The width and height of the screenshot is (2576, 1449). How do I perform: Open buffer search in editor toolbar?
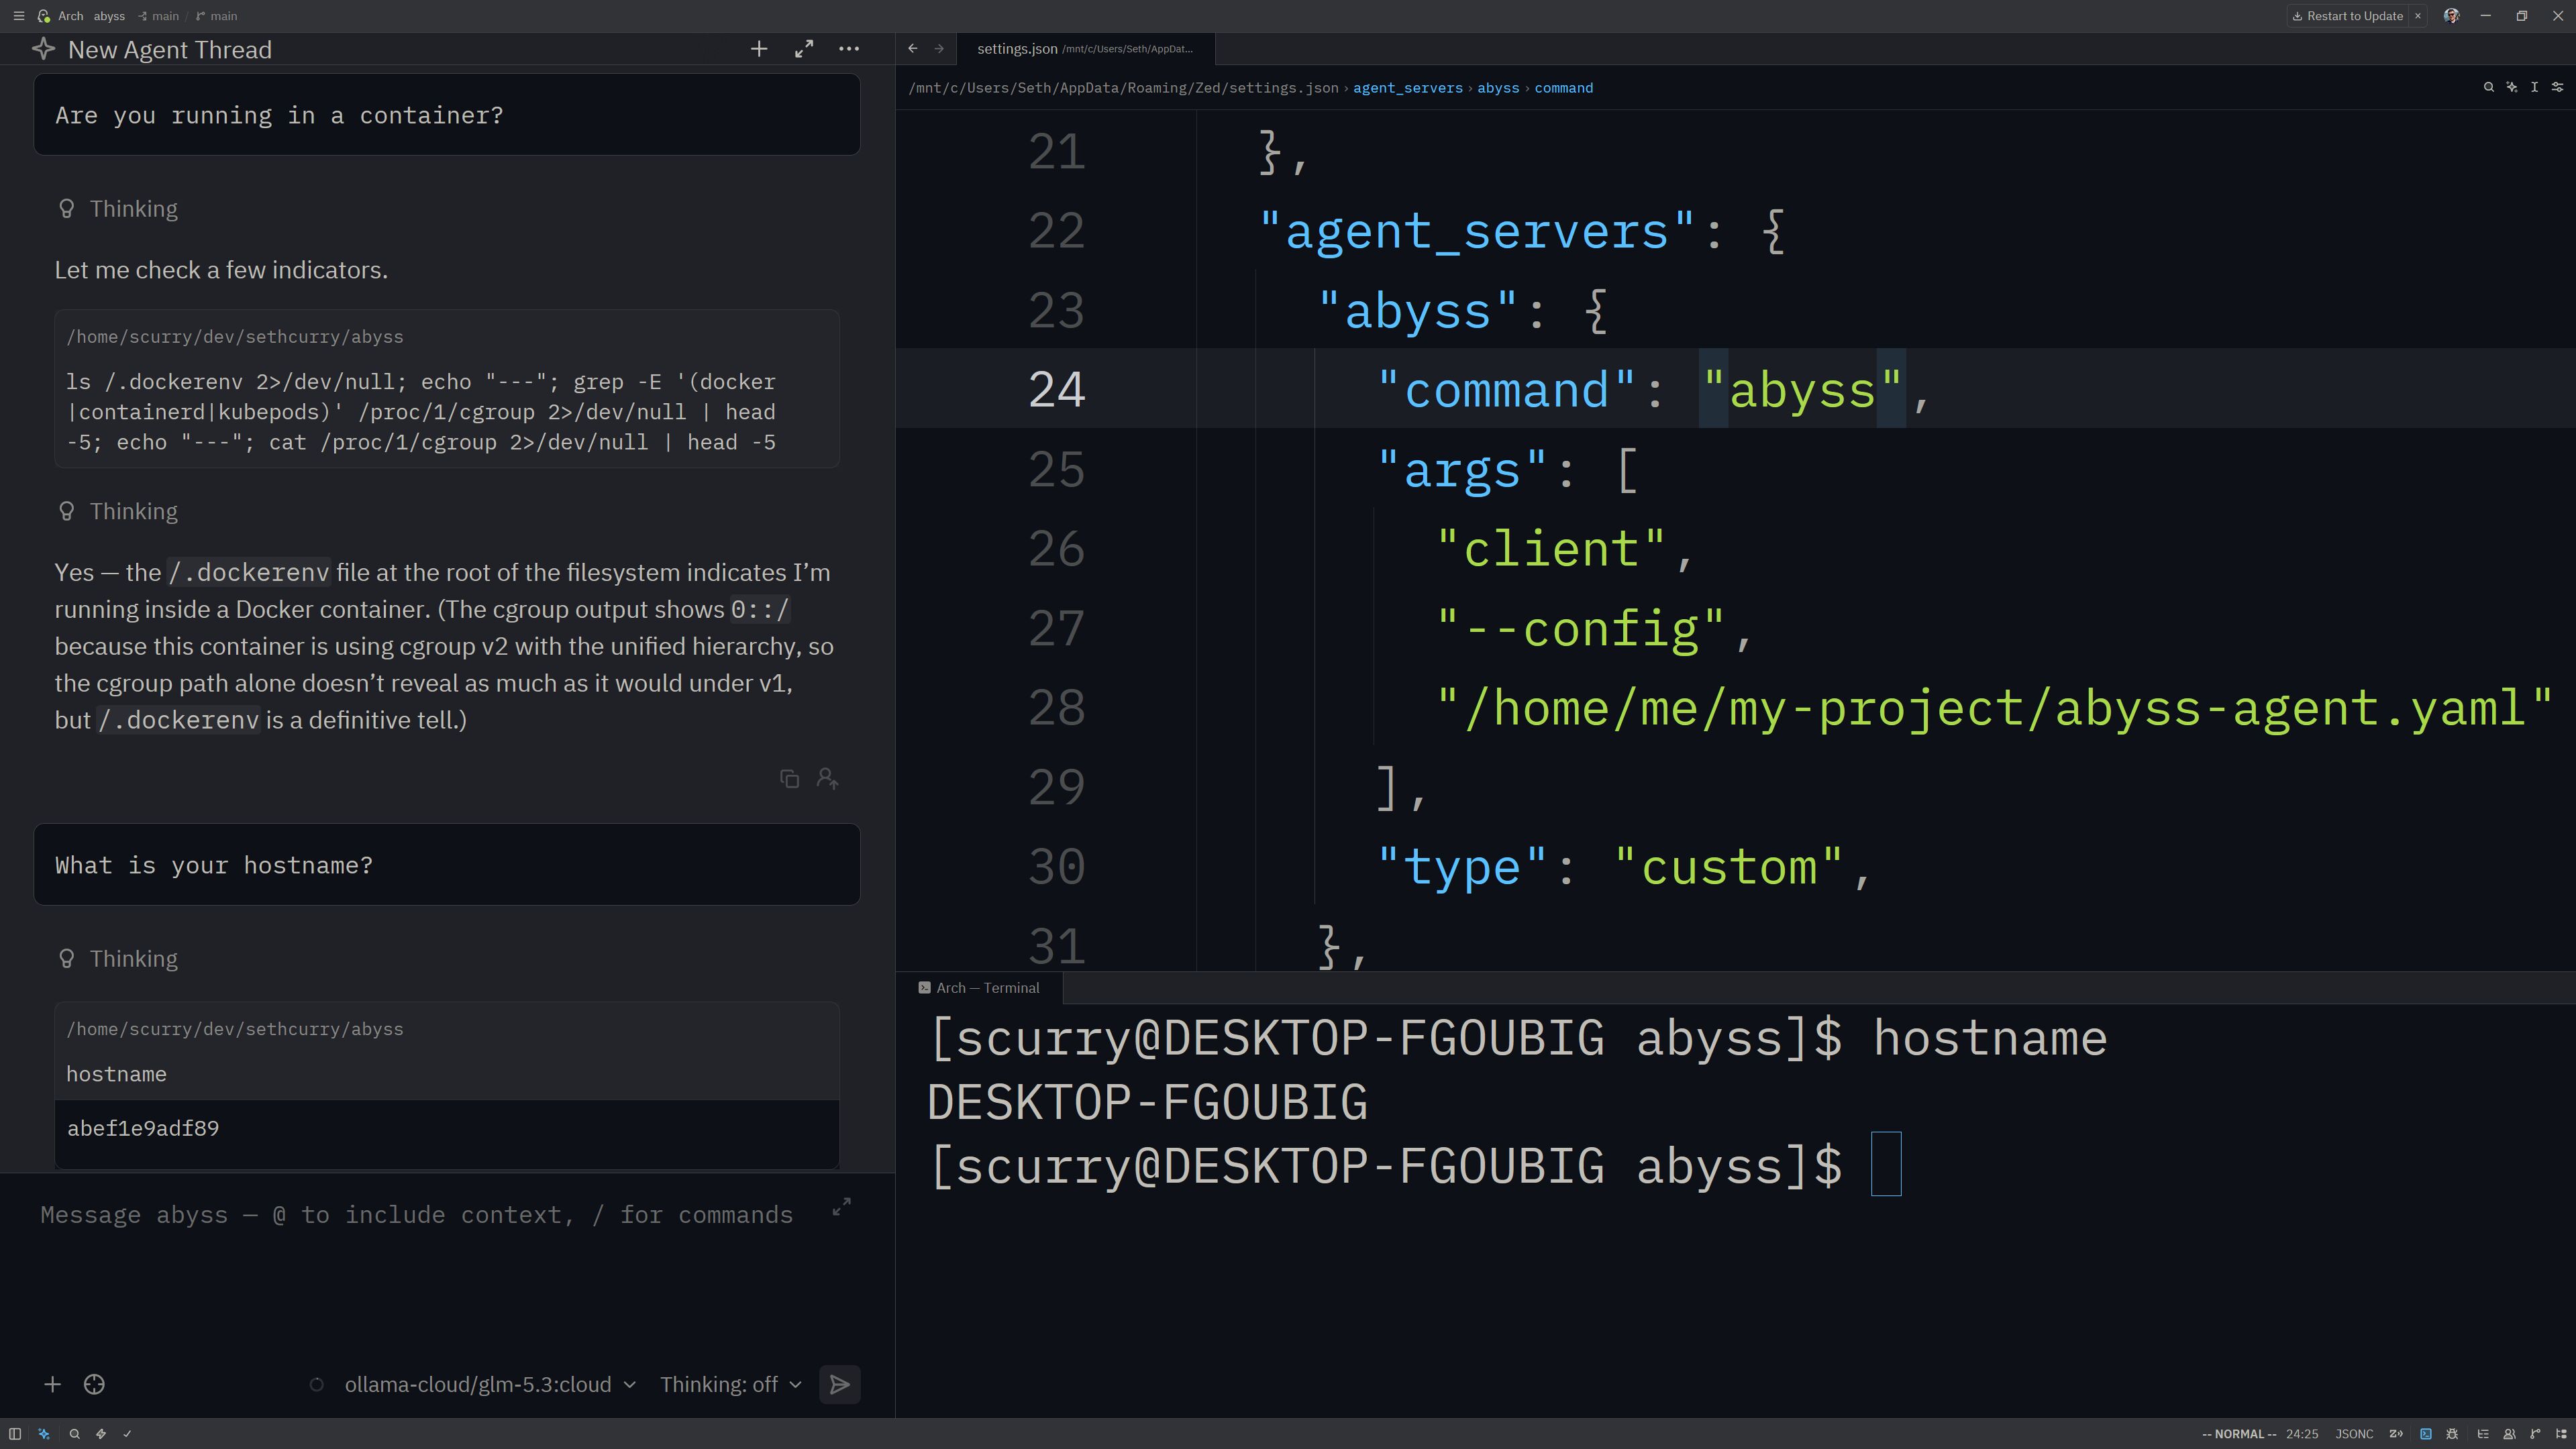[x=2489, y=87]
